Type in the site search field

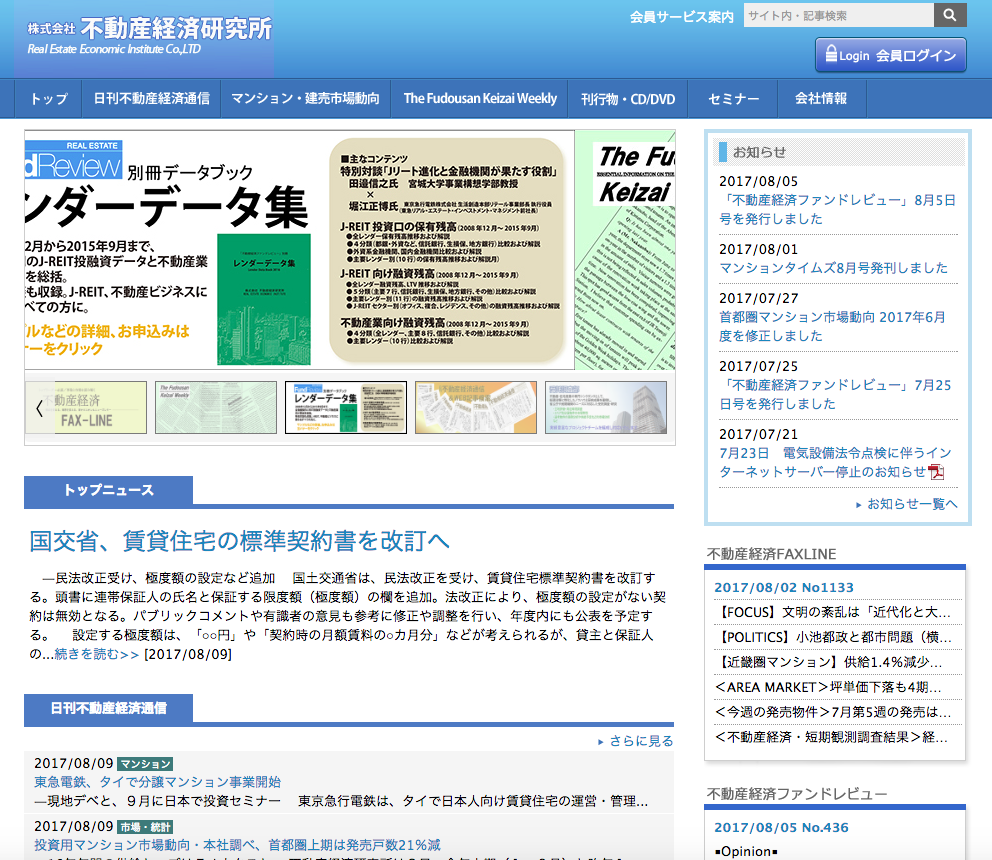pyautogui.click(x=838, y=15)
